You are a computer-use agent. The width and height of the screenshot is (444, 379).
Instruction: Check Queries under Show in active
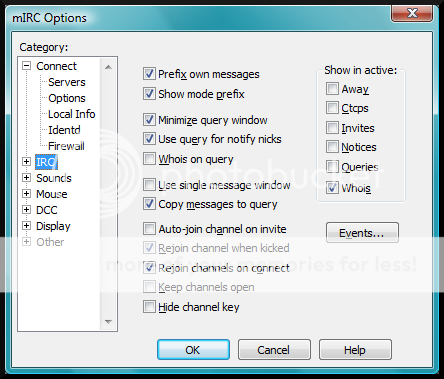point(332,167)
